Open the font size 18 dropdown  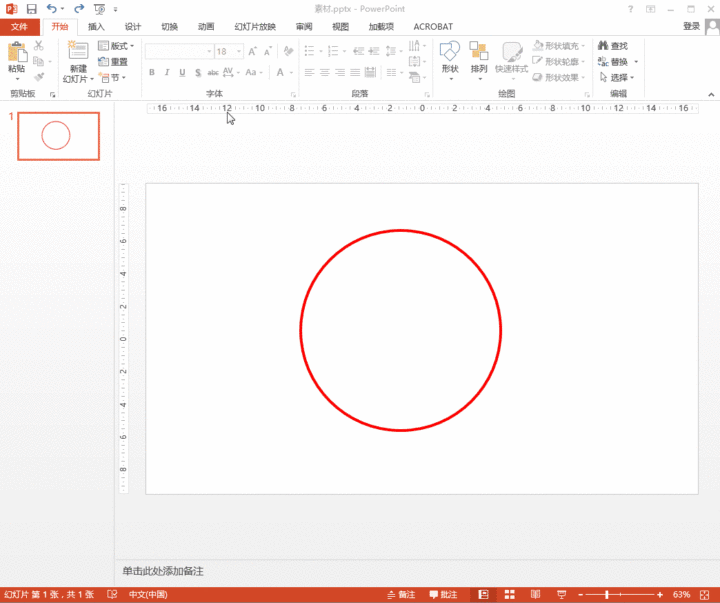[x=239, y=51]
